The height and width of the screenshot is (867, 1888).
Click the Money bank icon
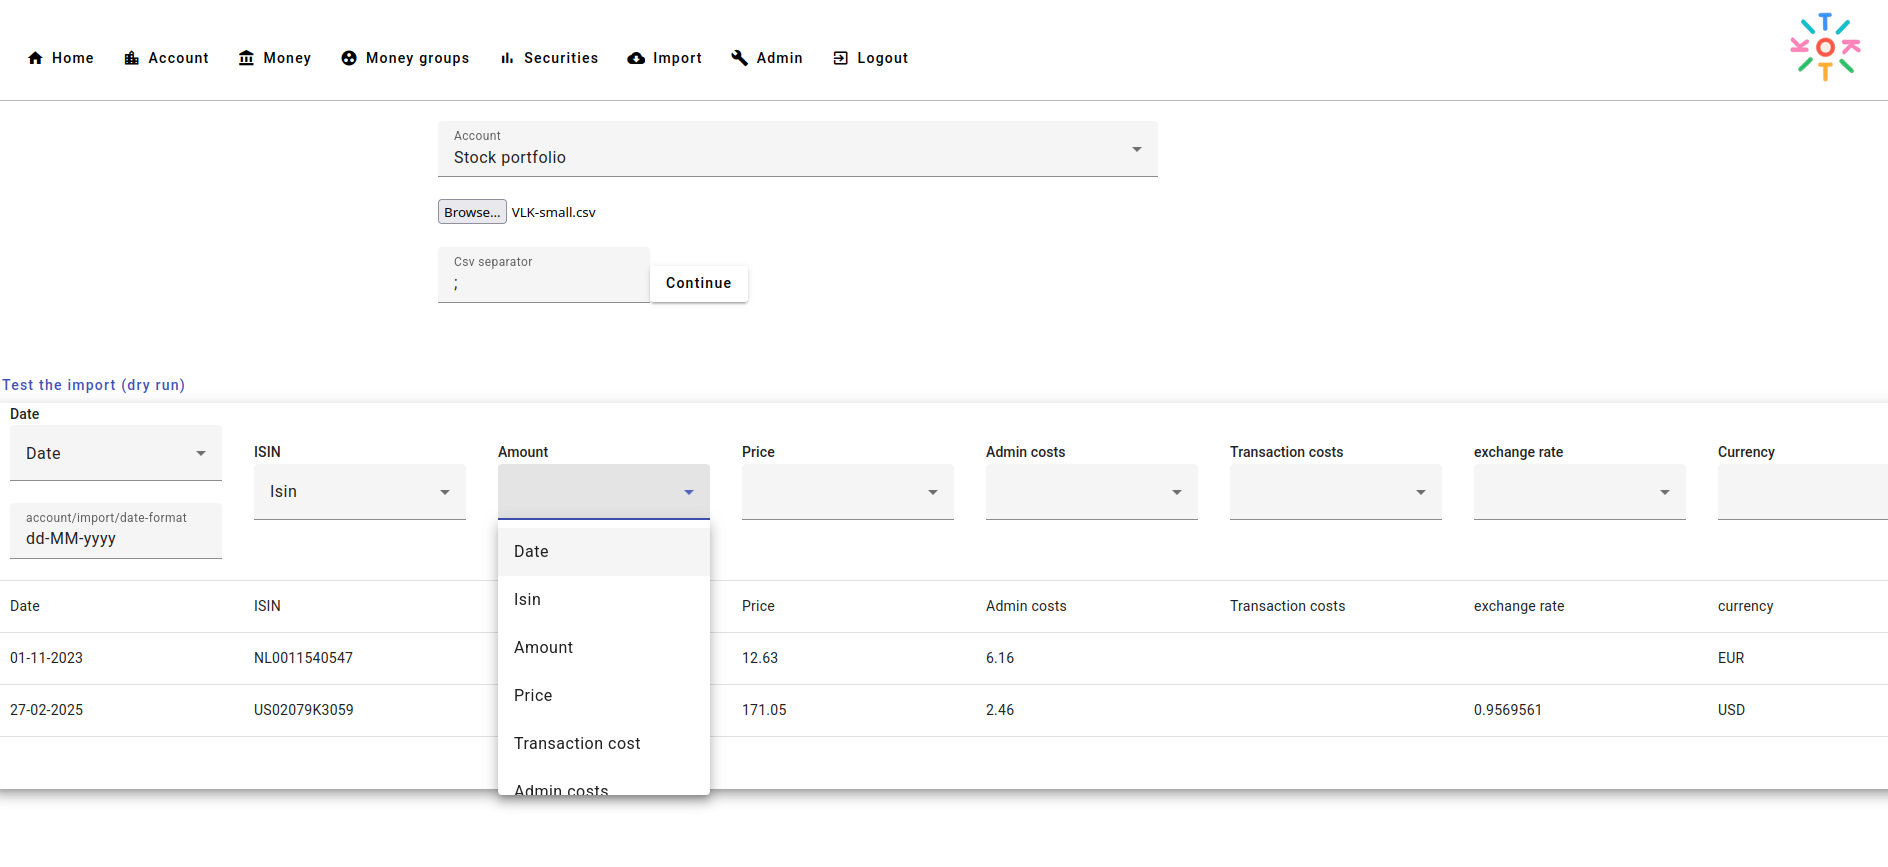coord(246,58)
